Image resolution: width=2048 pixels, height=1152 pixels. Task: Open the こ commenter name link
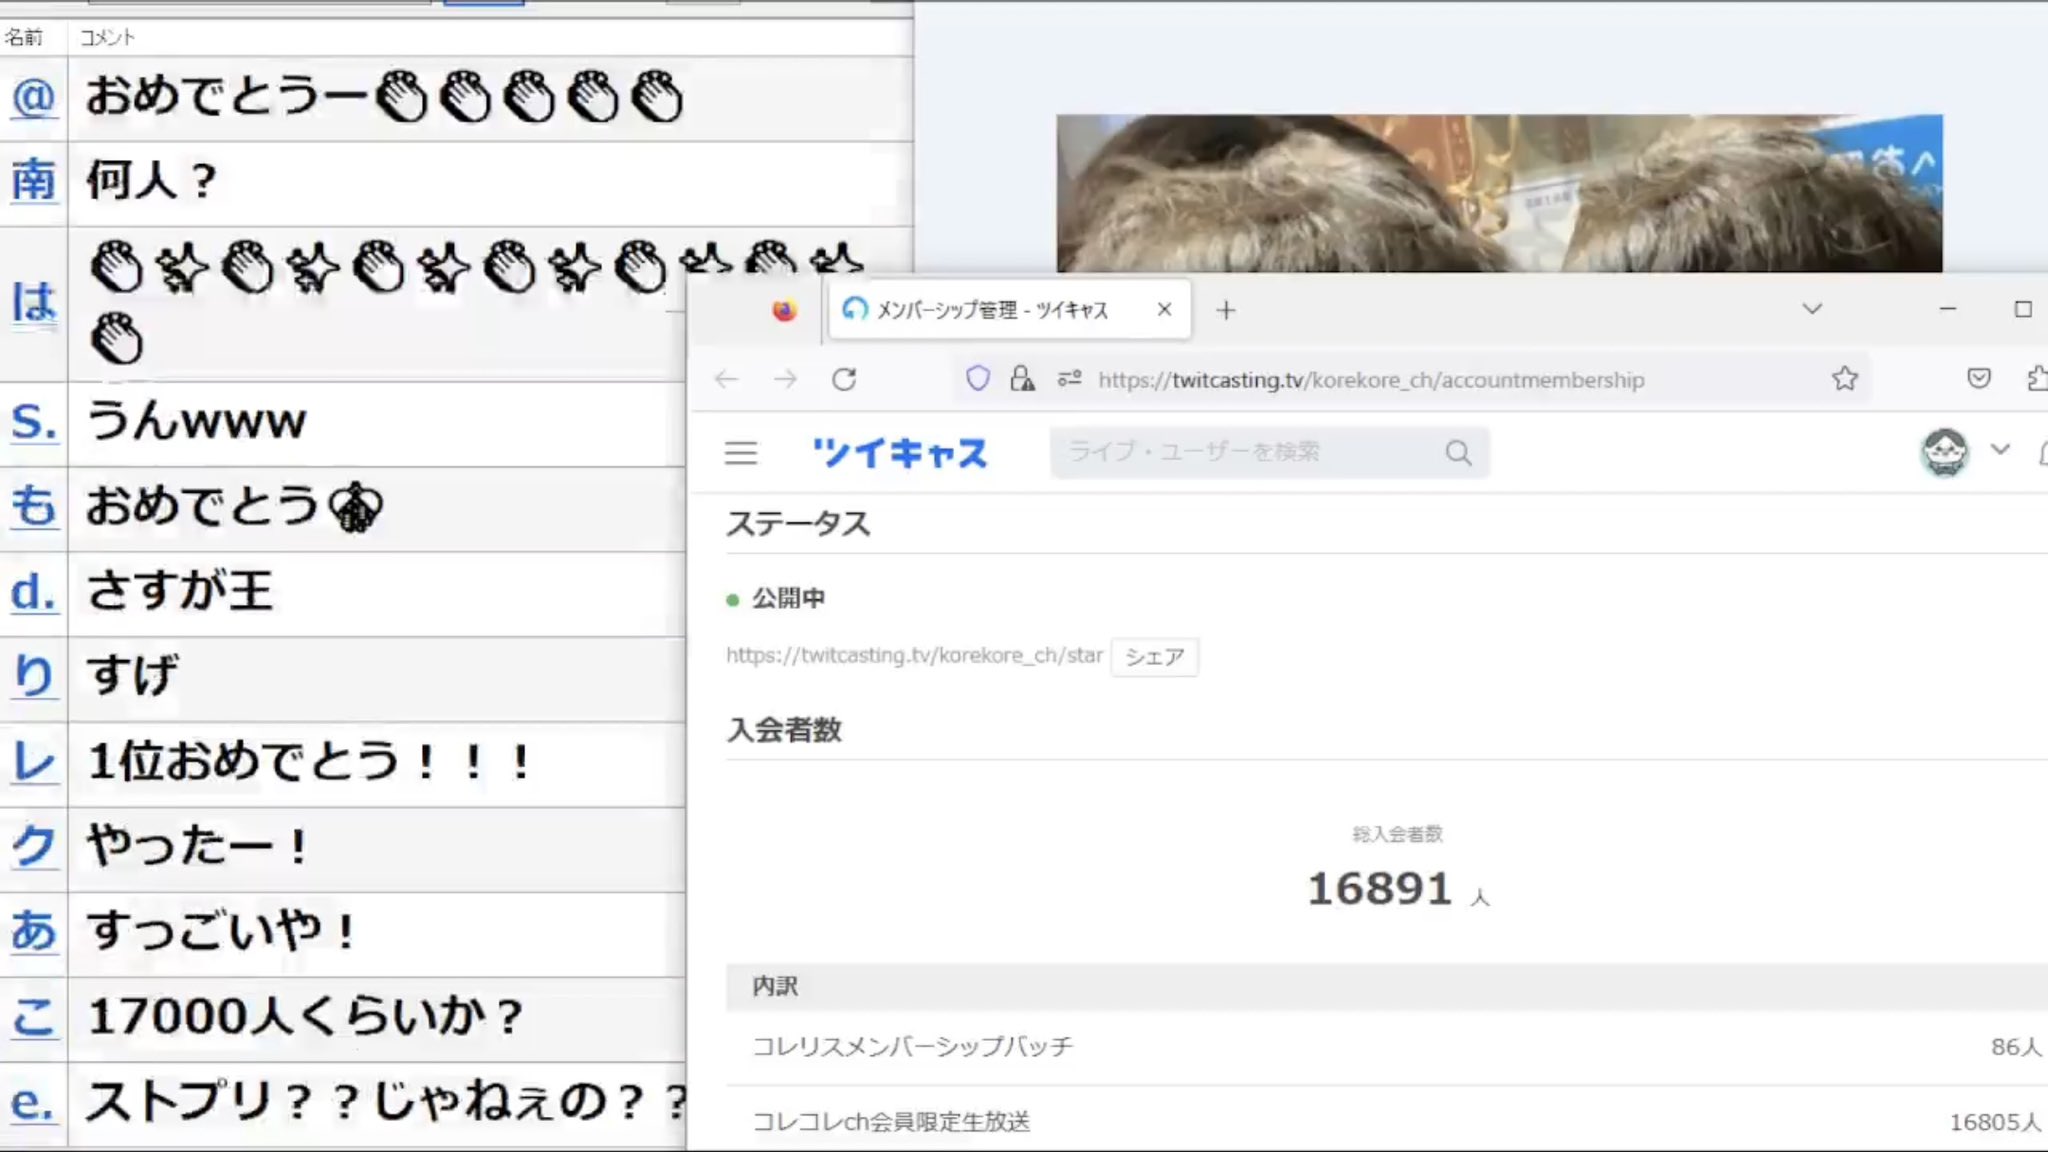[x=33, y=1017]
